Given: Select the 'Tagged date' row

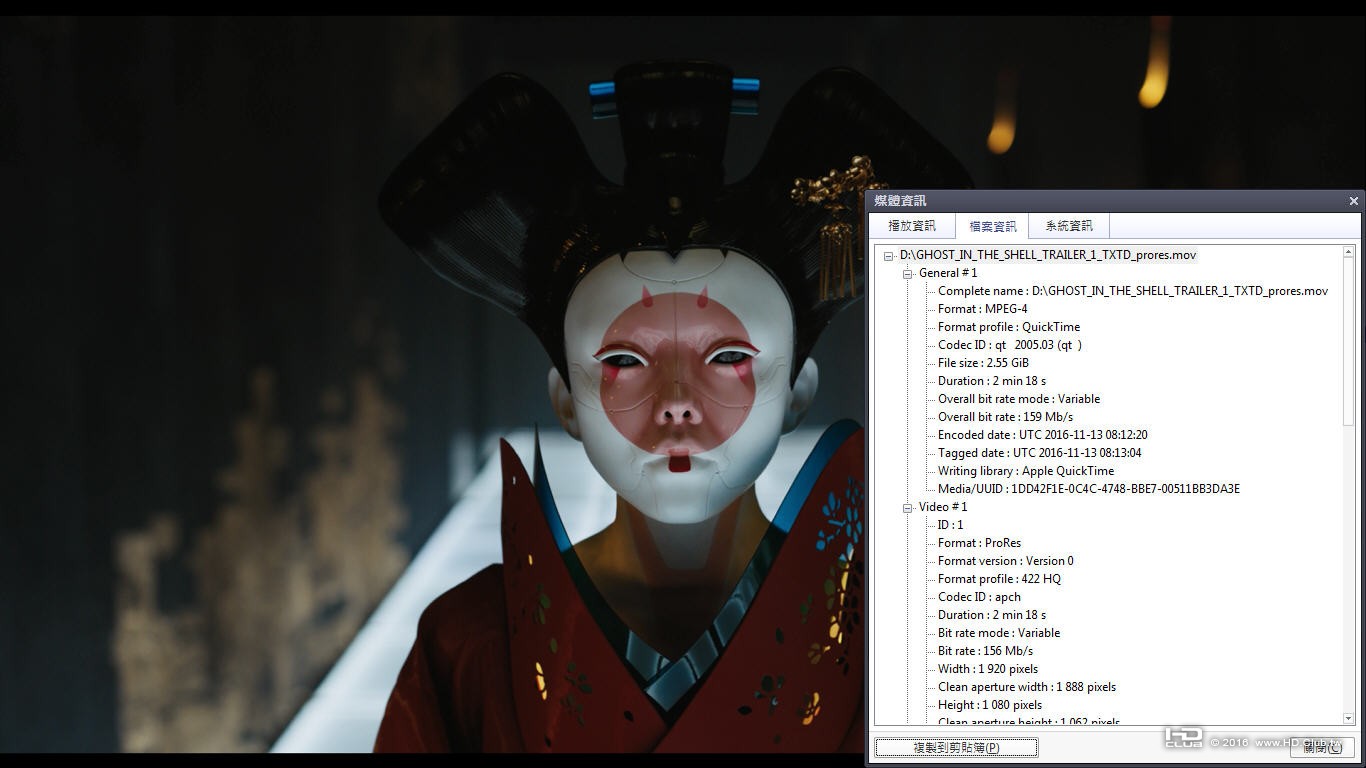Looking at the screenshot, I should coord(1040,453).
